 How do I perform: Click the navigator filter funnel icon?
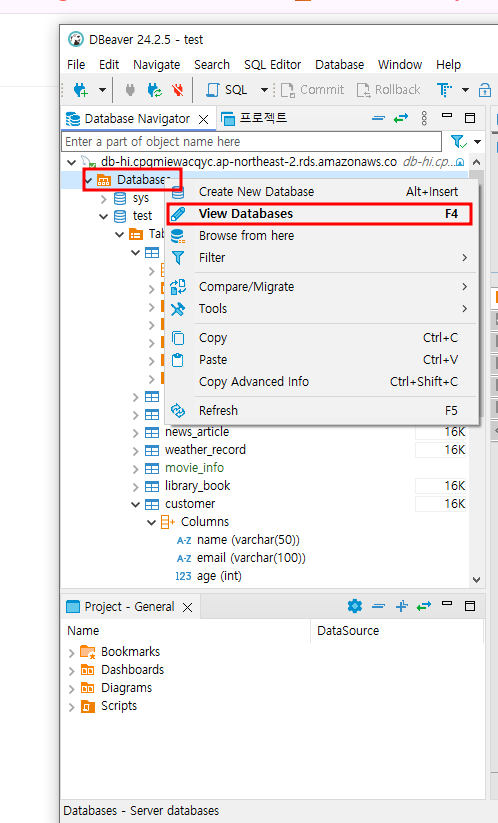(458, 142)
